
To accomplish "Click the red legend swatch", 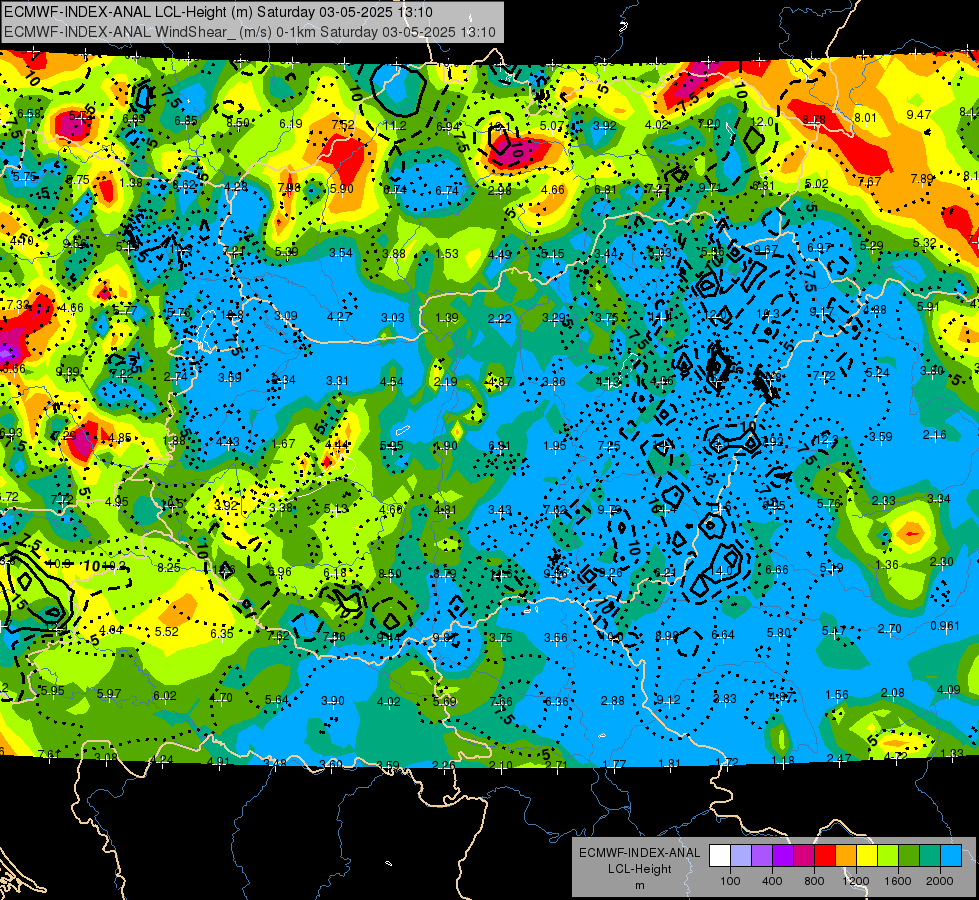I will pyautogui.click(x=825, y=856).
